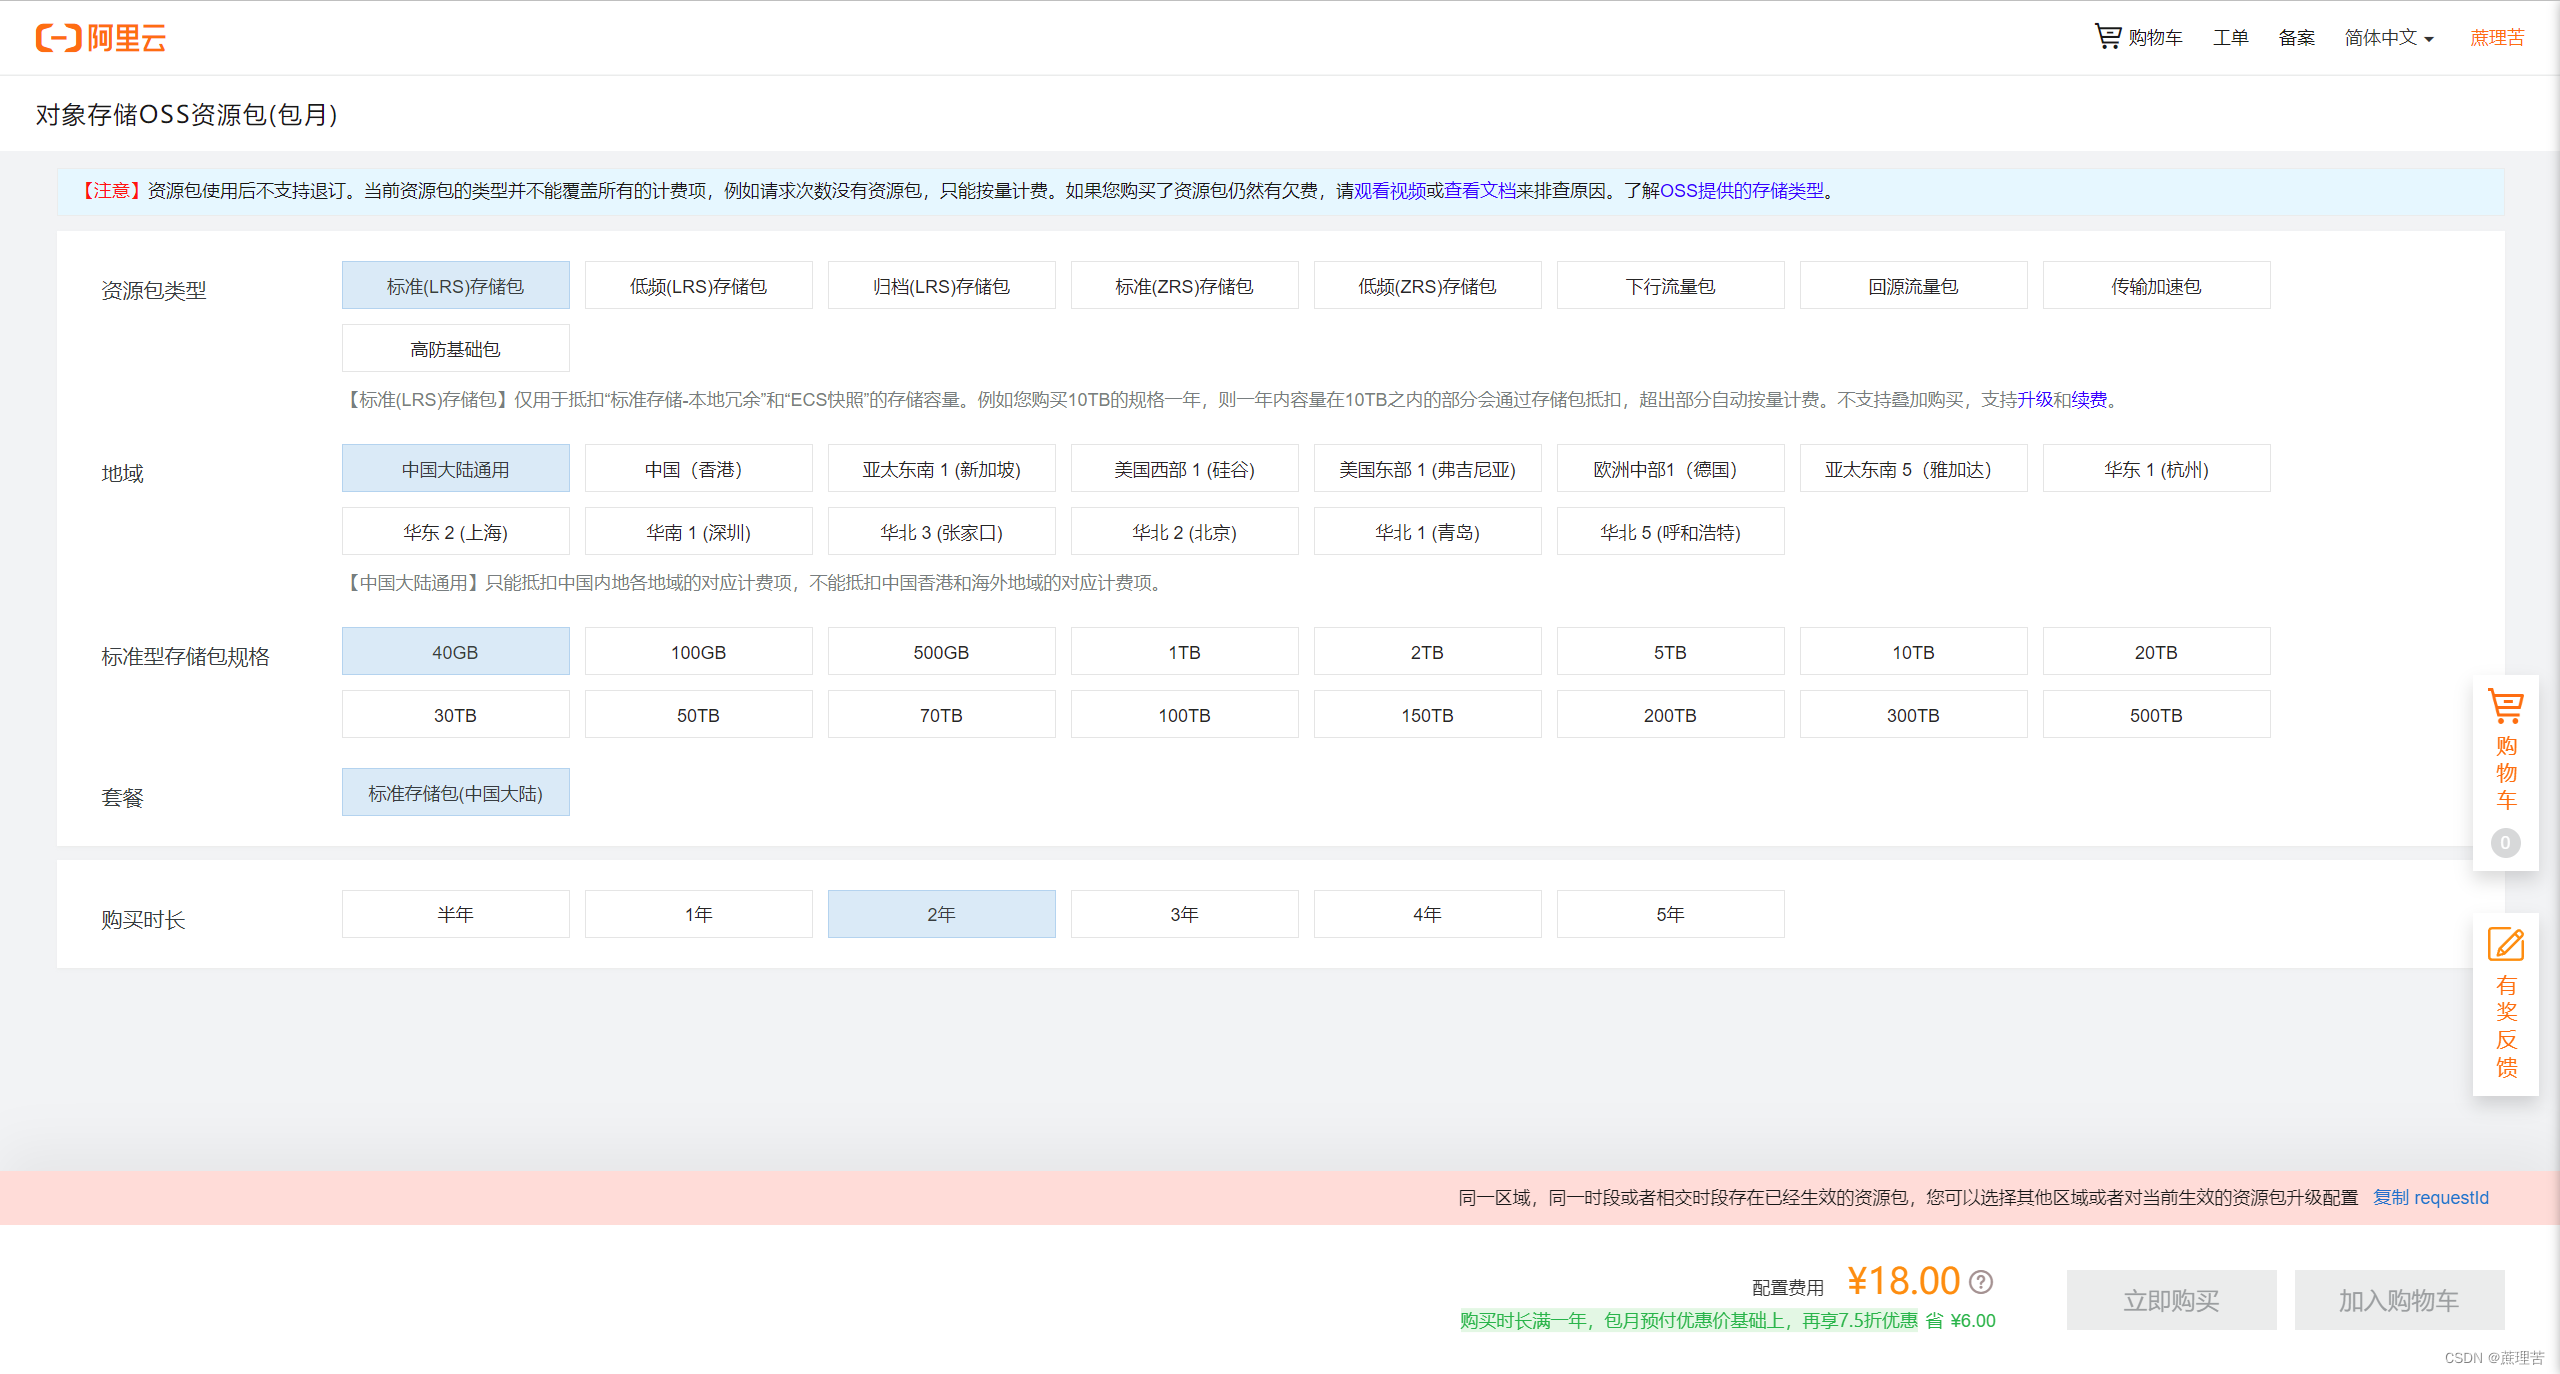This screenshot has width=2560, height=1374.
Task: Select region 中国大陆通用
Action: tap(456, 469)
